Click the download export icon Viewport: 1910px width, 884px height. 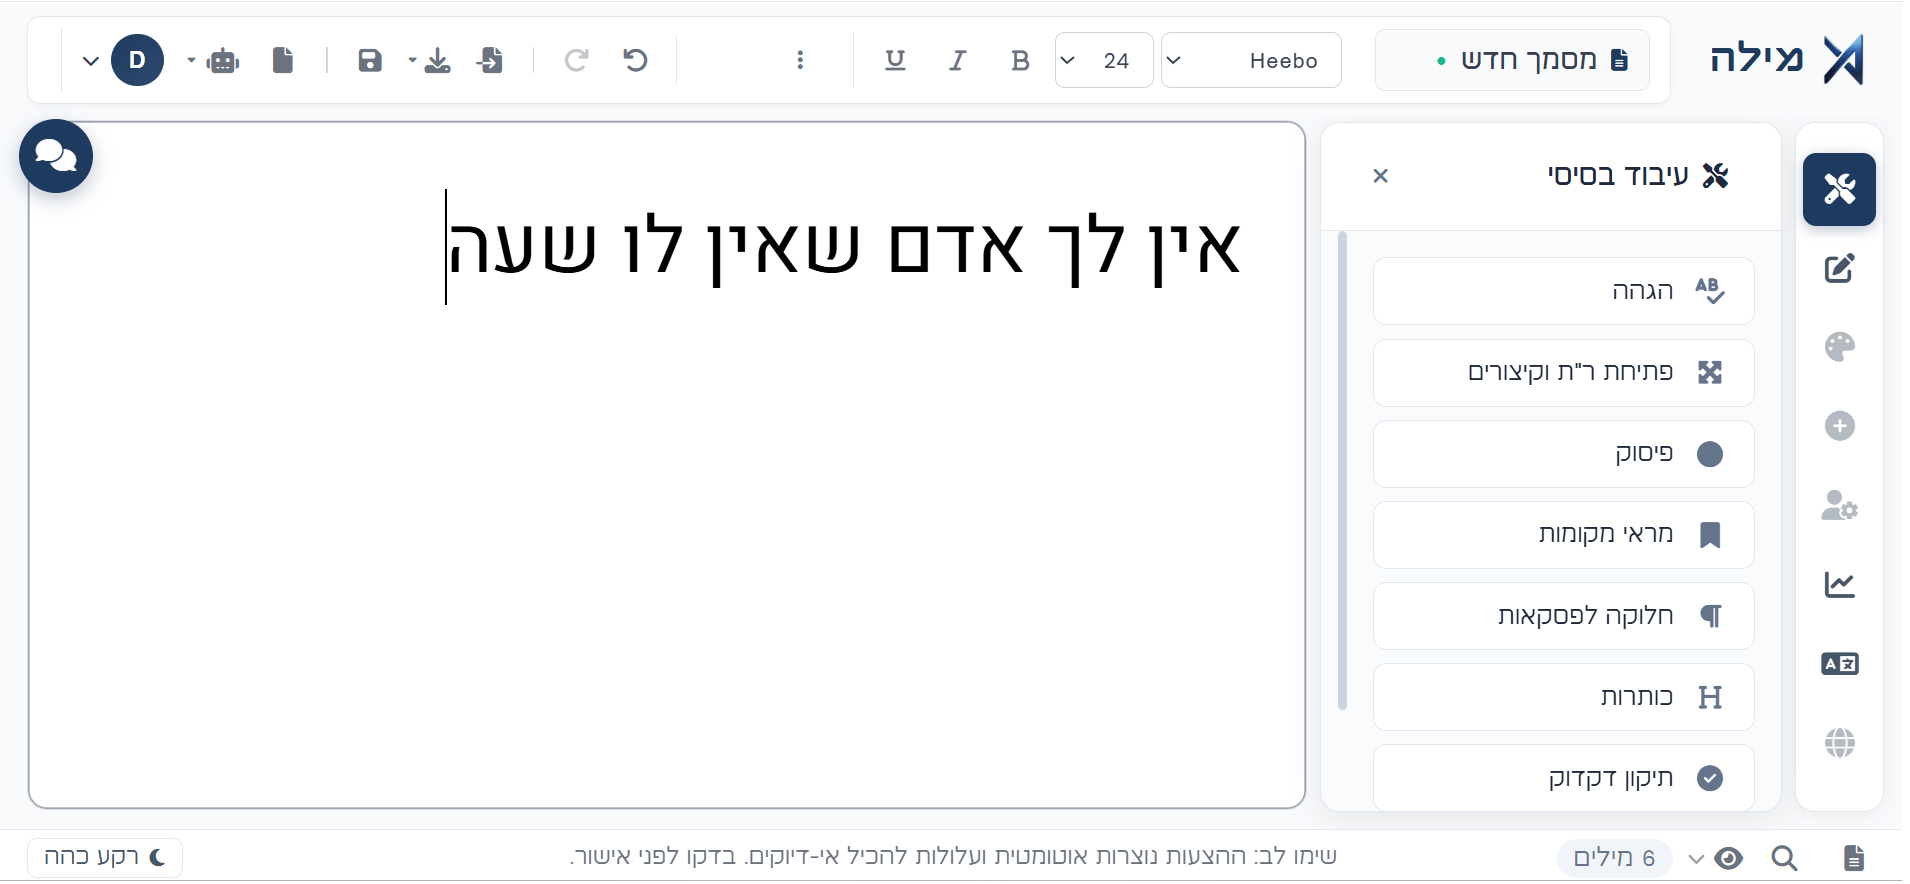[437, 61]
